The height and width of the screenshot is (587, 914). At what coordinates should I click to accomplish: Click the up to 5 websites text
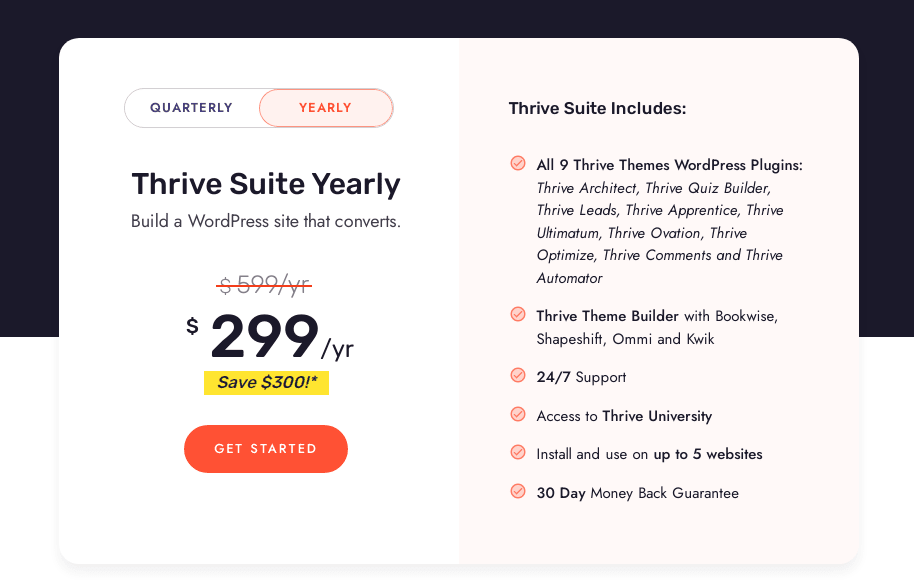[708, 454]
